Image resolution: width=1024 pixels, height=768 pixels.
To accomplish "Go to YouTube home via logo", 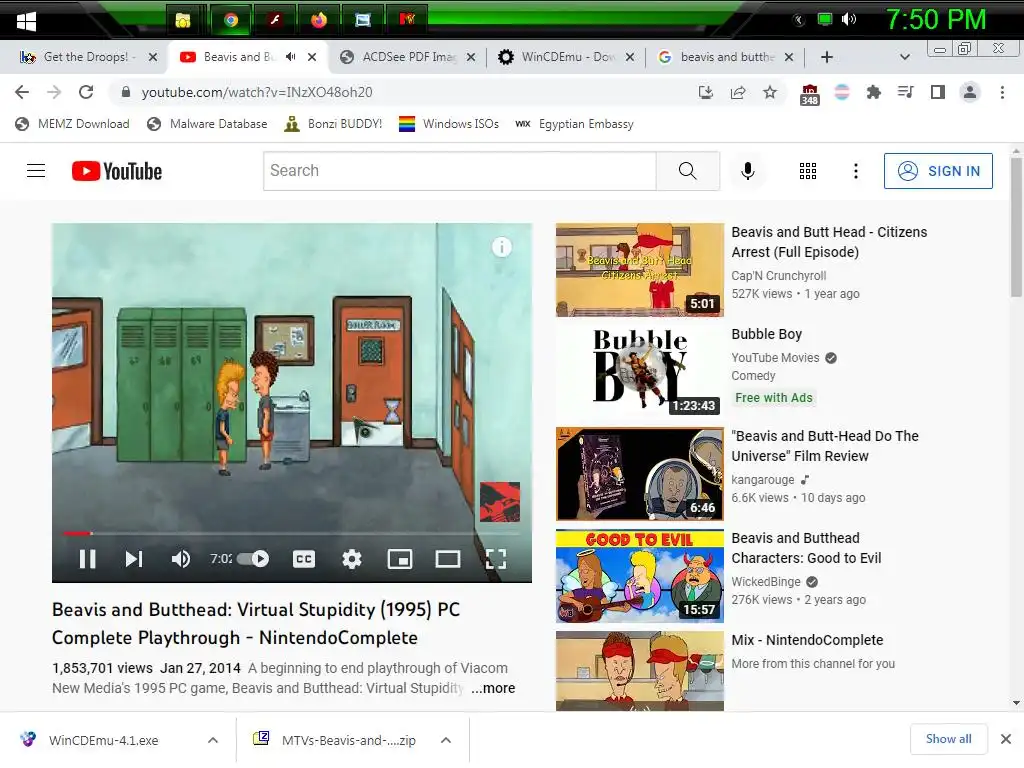I will click(117, 171).
